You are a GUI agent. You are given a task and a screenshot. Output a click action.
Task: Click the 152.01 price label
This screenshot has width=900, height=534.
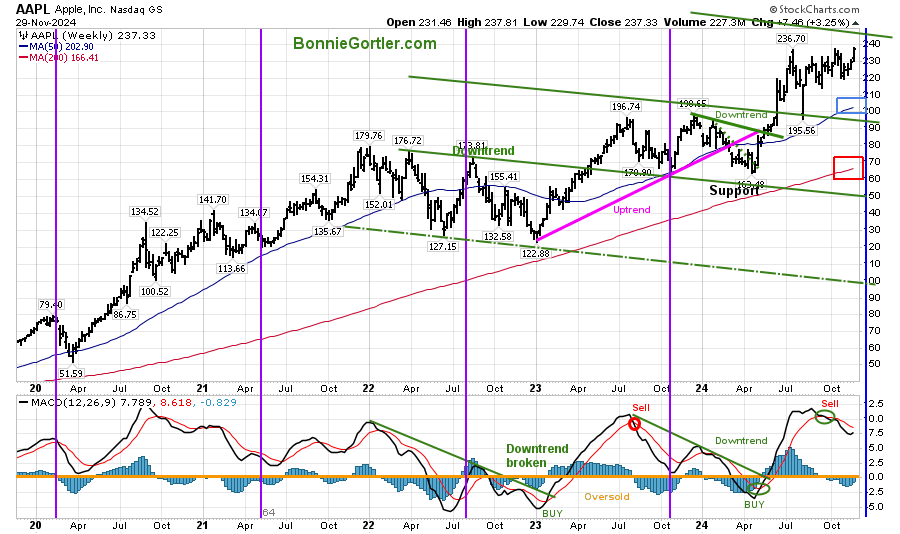coord(378,204)
